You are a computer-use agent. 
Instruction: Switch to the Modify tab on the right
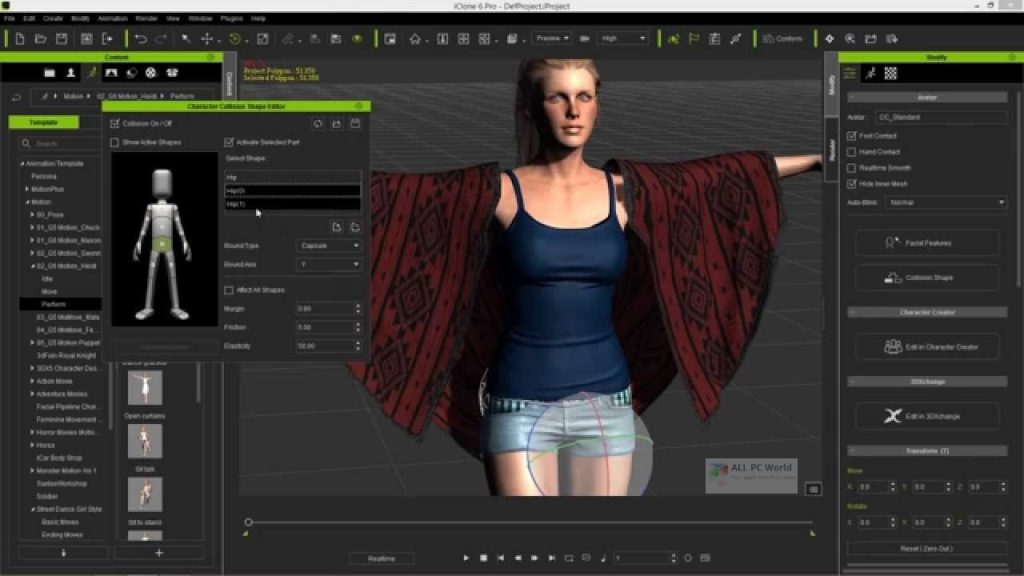(834, 93)
